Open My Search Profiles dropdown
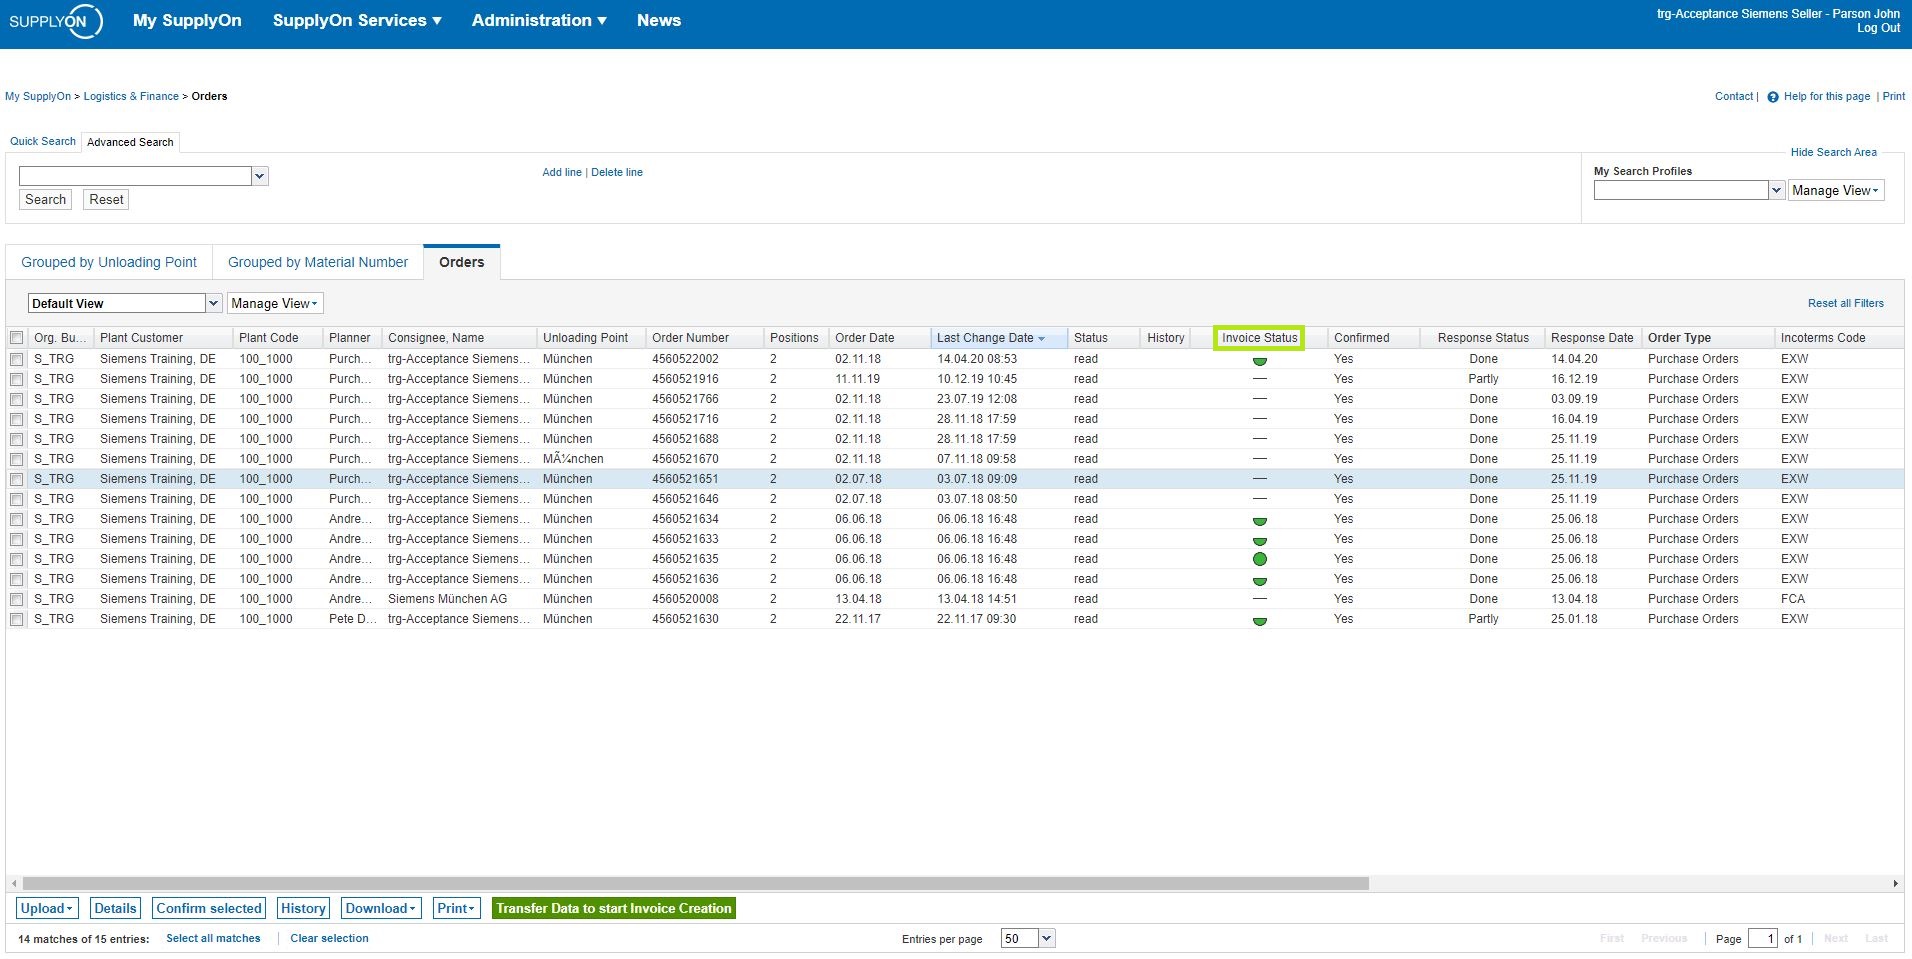The height and width of the screenshot is (959, 1912). click(x=1777, y=190)
